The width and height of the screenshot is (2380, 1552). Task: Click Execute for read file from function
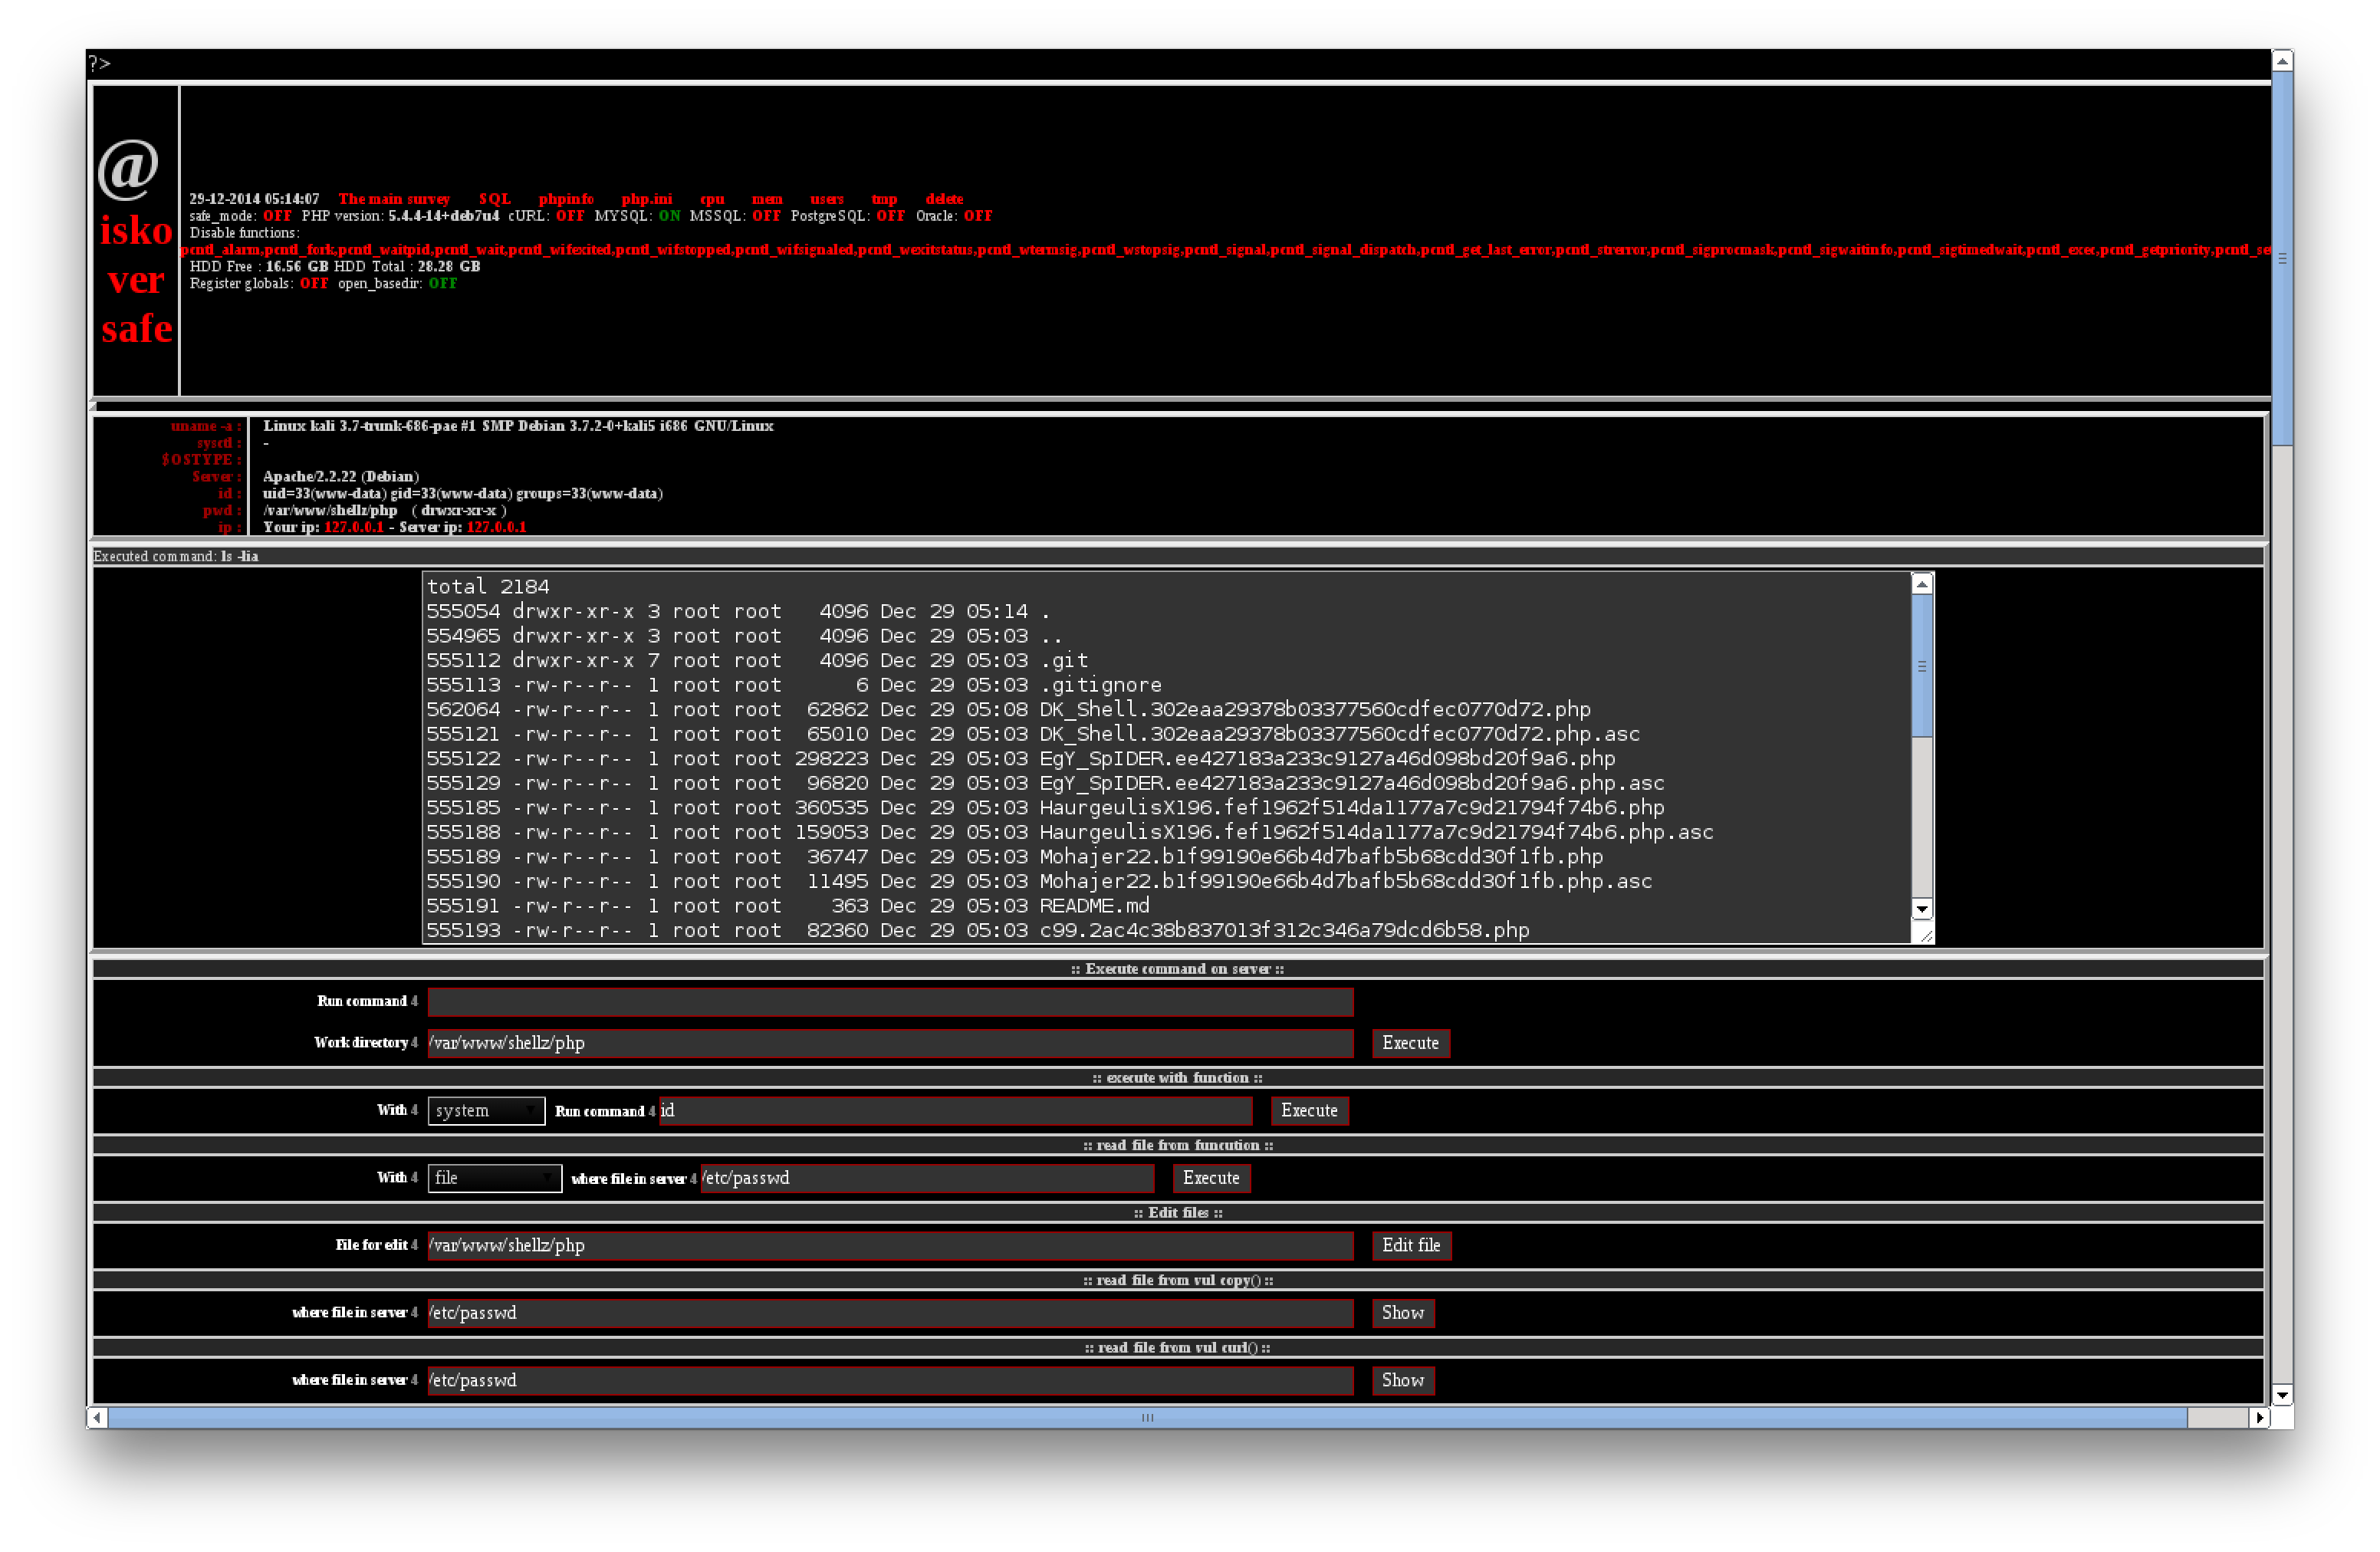coord(1211,1178)
